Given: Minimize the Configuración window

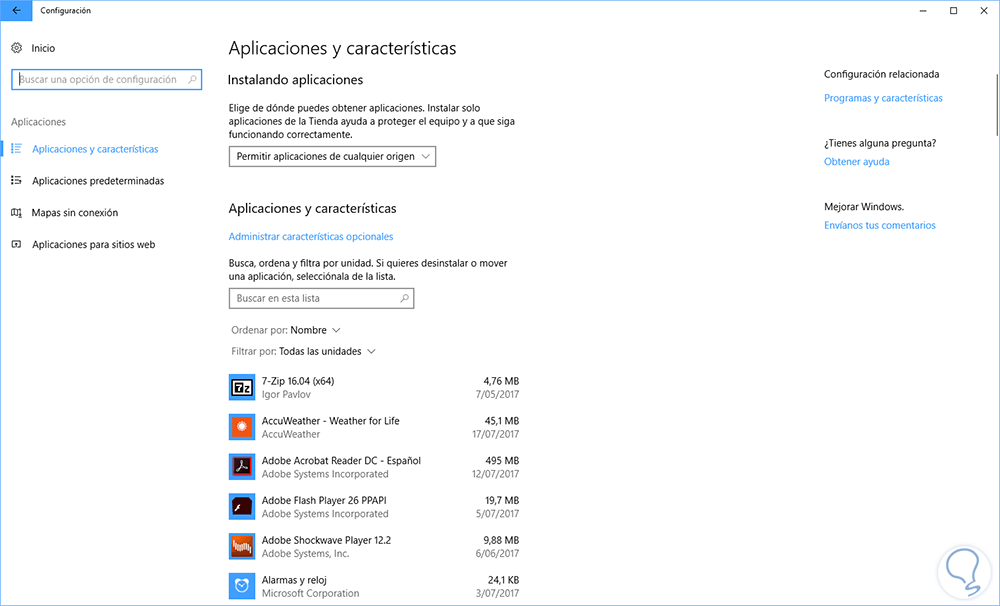Looking at the screenshot, I should tap(923, 10).
